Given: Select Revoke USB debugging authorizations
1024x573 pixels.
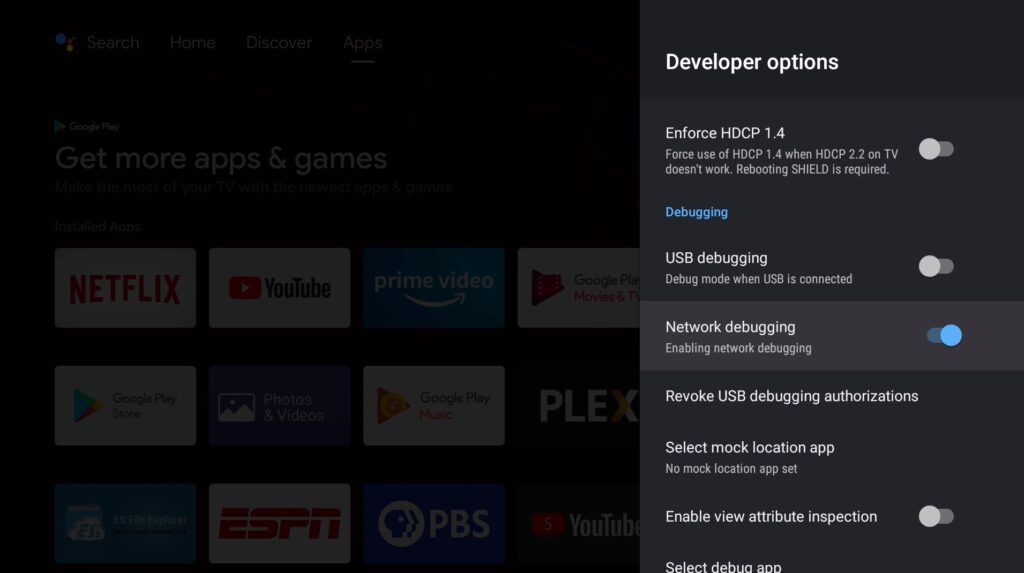Looking at the screenshot, I should [832, 396].
